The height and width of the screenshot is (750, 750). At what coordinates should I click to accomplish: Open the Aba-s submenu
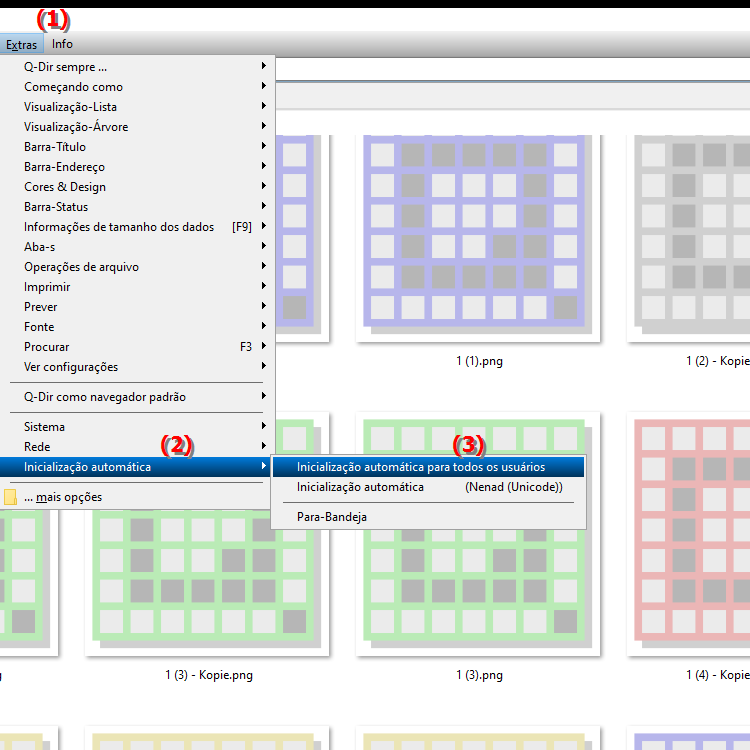(x=137, y=247)
